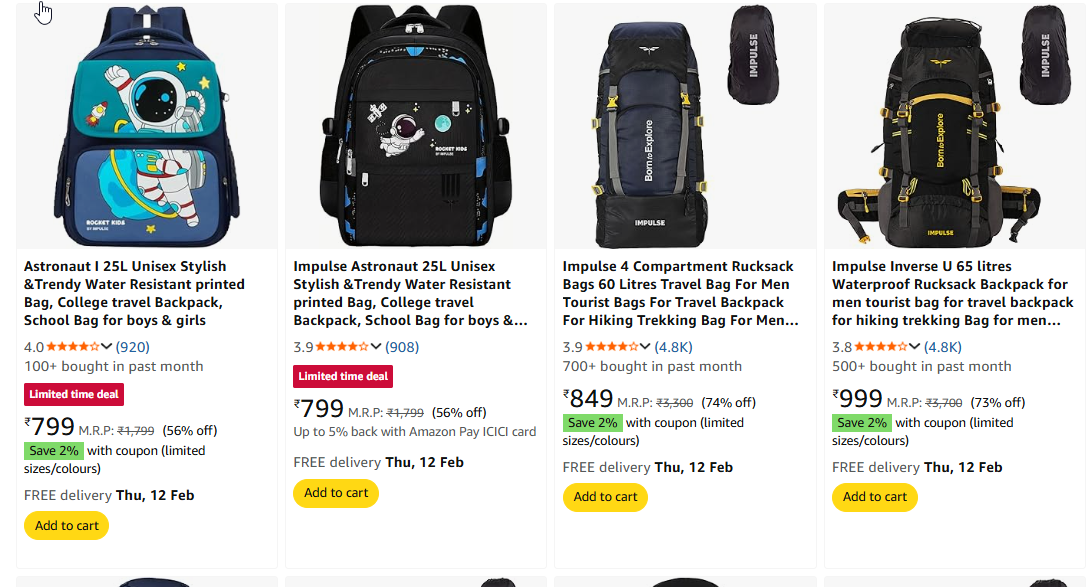Open the black Rocket Kids backpack image

416,127
